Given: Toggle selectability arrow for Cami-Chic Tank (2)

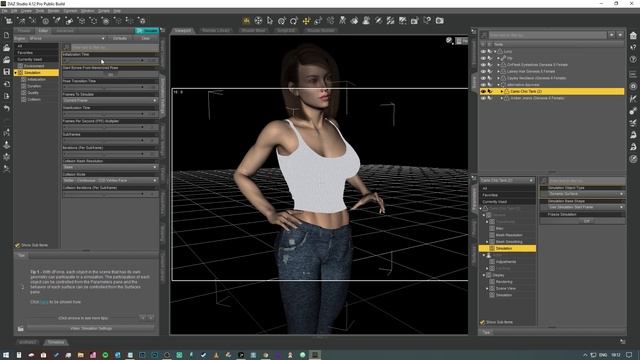Looking at the screenshot, I should (x=490, y=91).
